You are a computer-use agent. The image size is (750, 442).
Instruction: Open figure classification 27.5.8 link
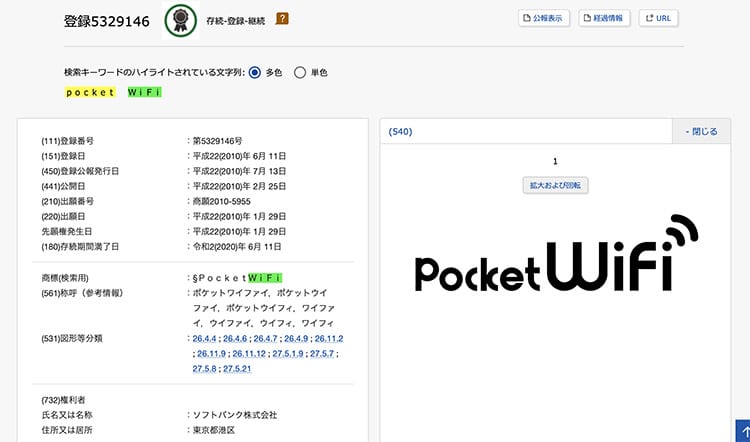coord(204,369)
